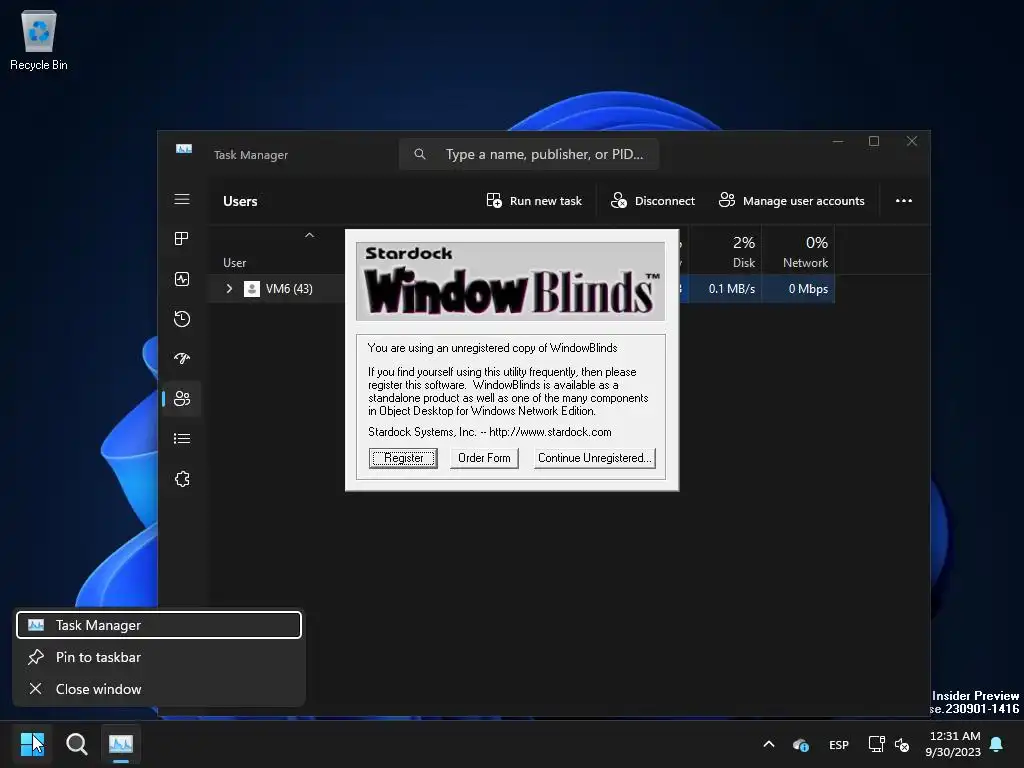
Task: Click the Stardock WindowBlinds logo banner
Action: tap(511, 281)
